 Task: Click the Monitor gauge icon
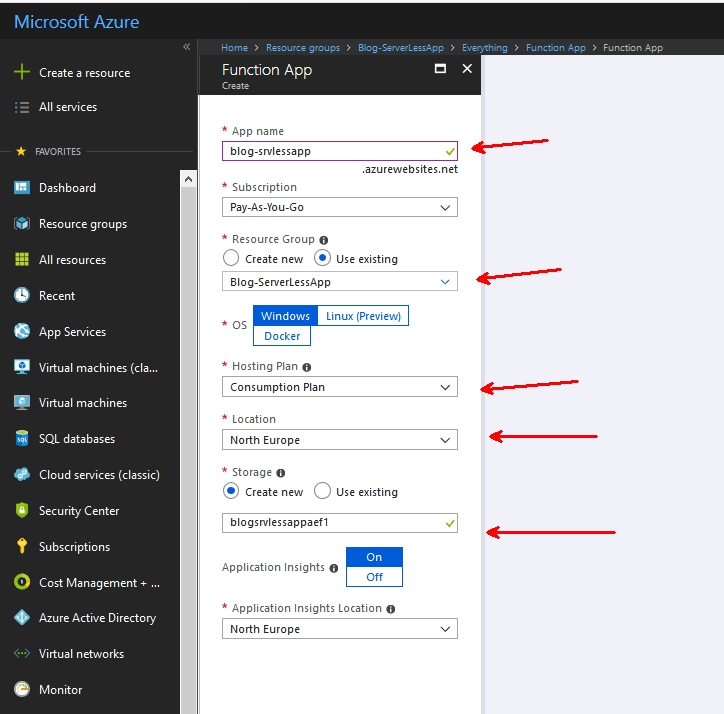[22, 690]
